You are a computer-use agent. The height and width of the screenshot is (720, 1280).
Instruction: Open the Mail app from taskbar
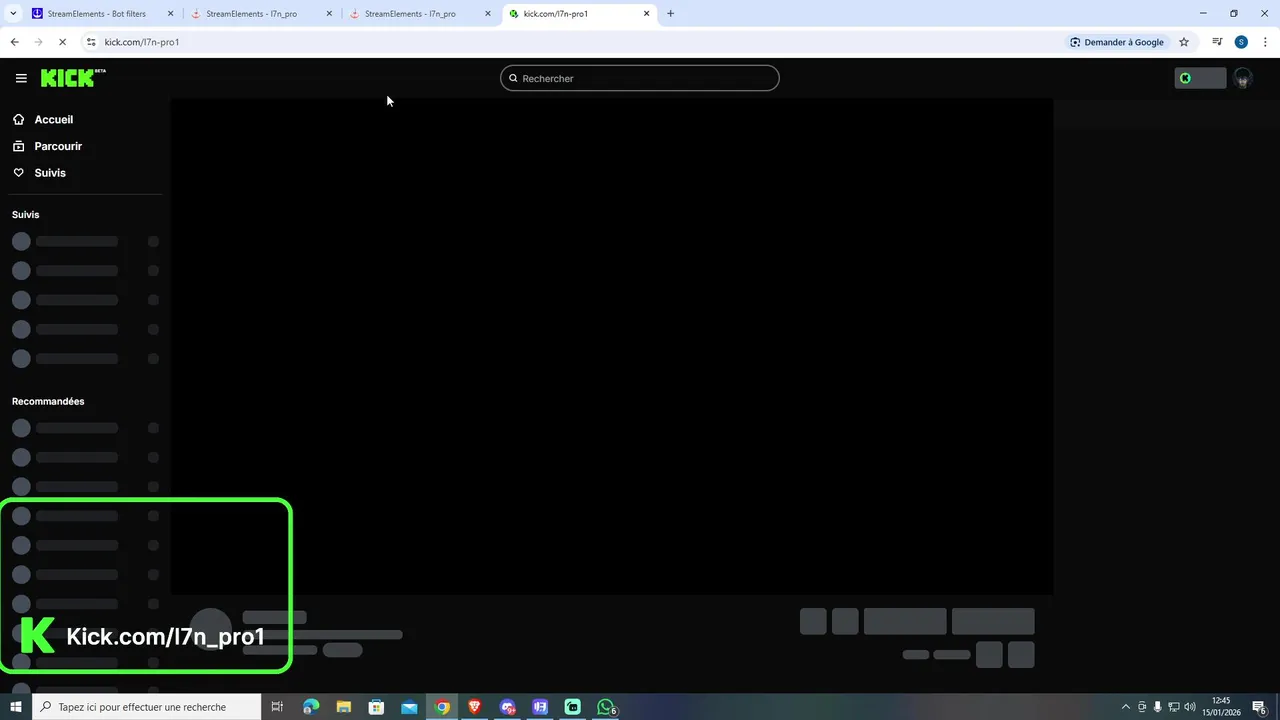coord(409,707)
